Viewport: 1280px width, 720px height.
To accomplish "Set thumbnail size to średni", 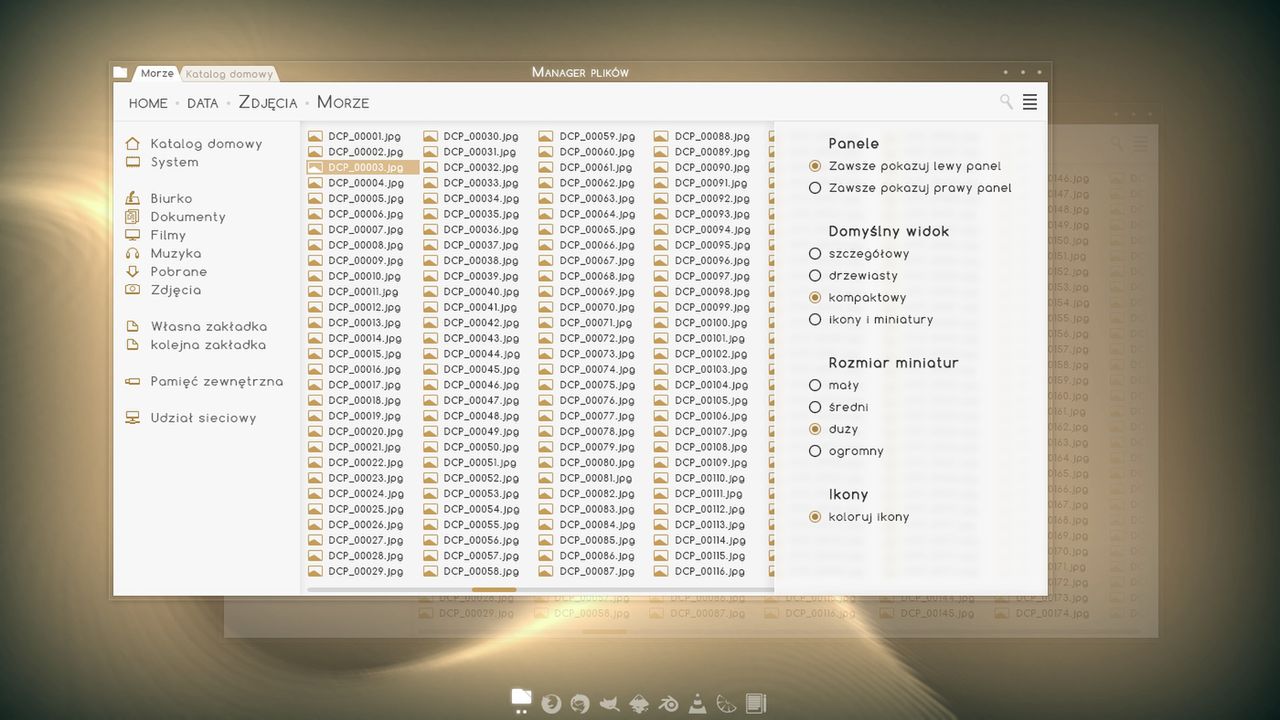I will tap(838, 408).
